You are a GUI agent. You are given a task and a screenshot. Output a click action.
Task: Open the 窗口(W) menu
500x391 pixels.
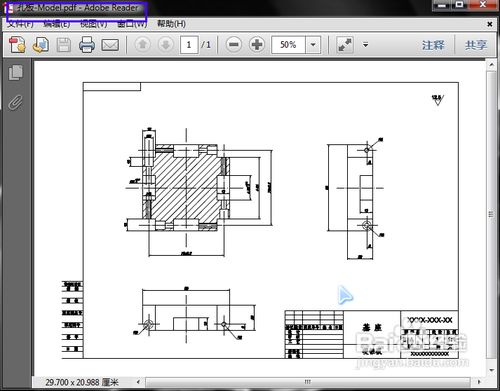pos(132,24)
